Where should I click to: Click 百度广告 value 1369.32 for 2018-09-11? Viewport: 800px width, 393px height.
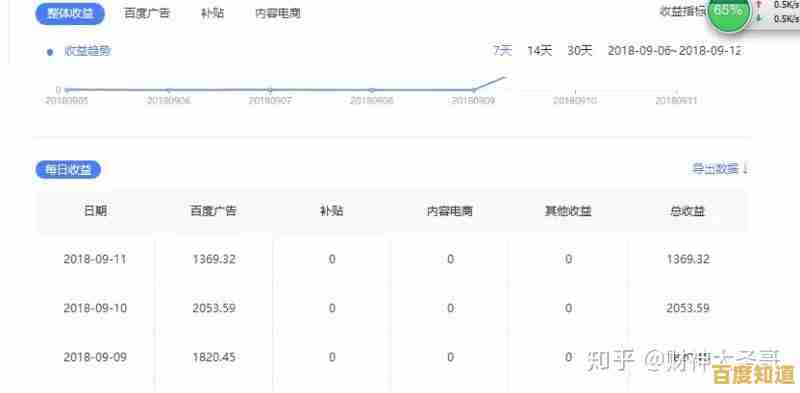(x=214, y=259)
